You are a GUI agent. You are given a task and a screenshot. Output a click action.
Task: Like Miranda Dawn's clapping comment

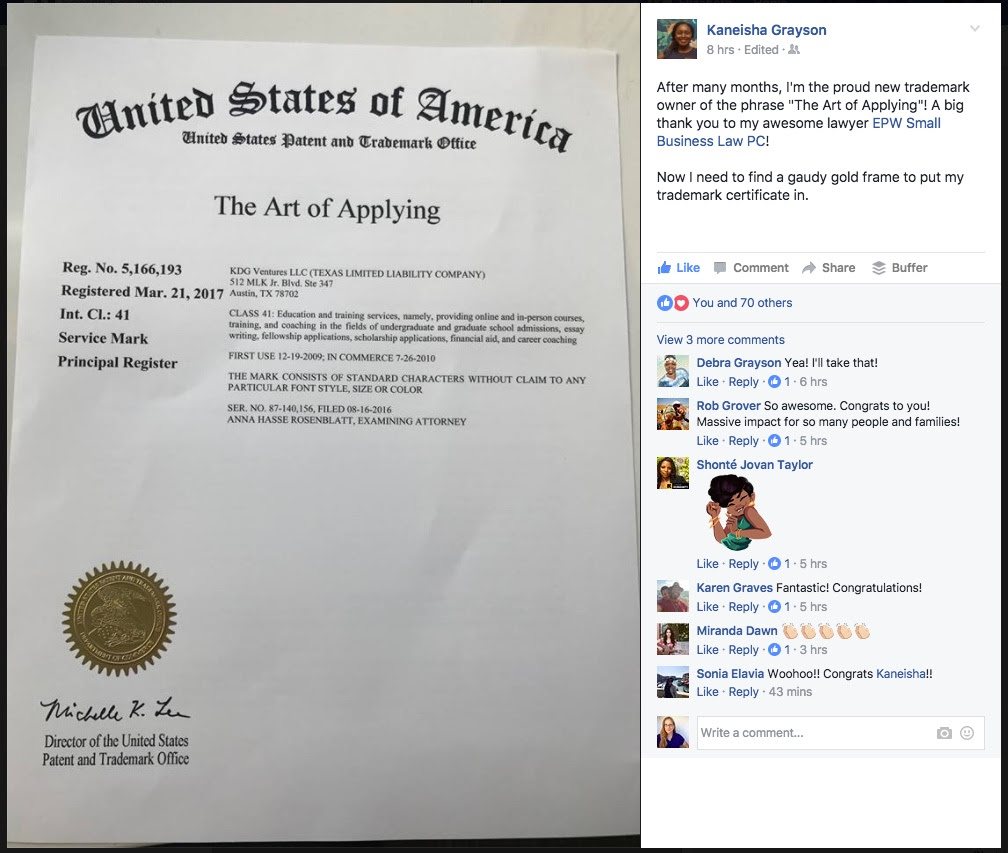tap(707, 650)
